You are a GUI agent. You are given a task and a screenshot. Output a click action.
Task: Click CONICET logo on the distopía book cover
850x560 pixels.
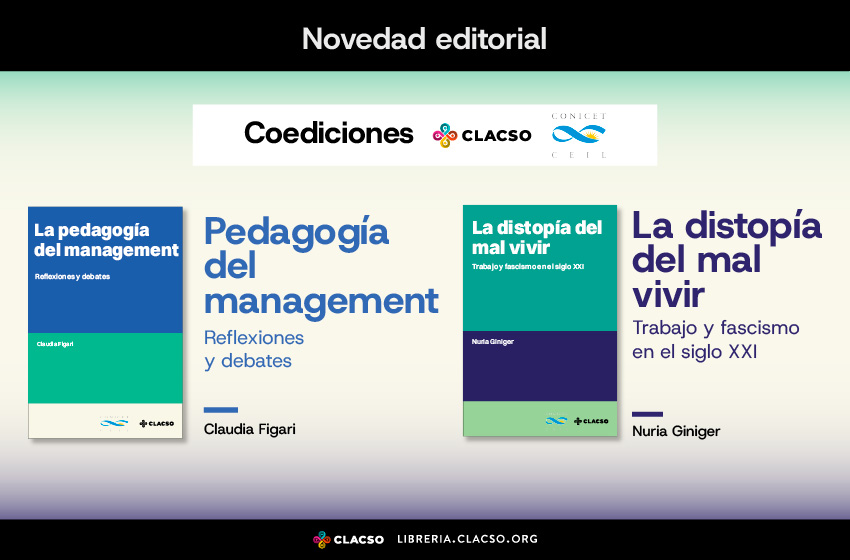pyautogui.click(x=556, y=420)
